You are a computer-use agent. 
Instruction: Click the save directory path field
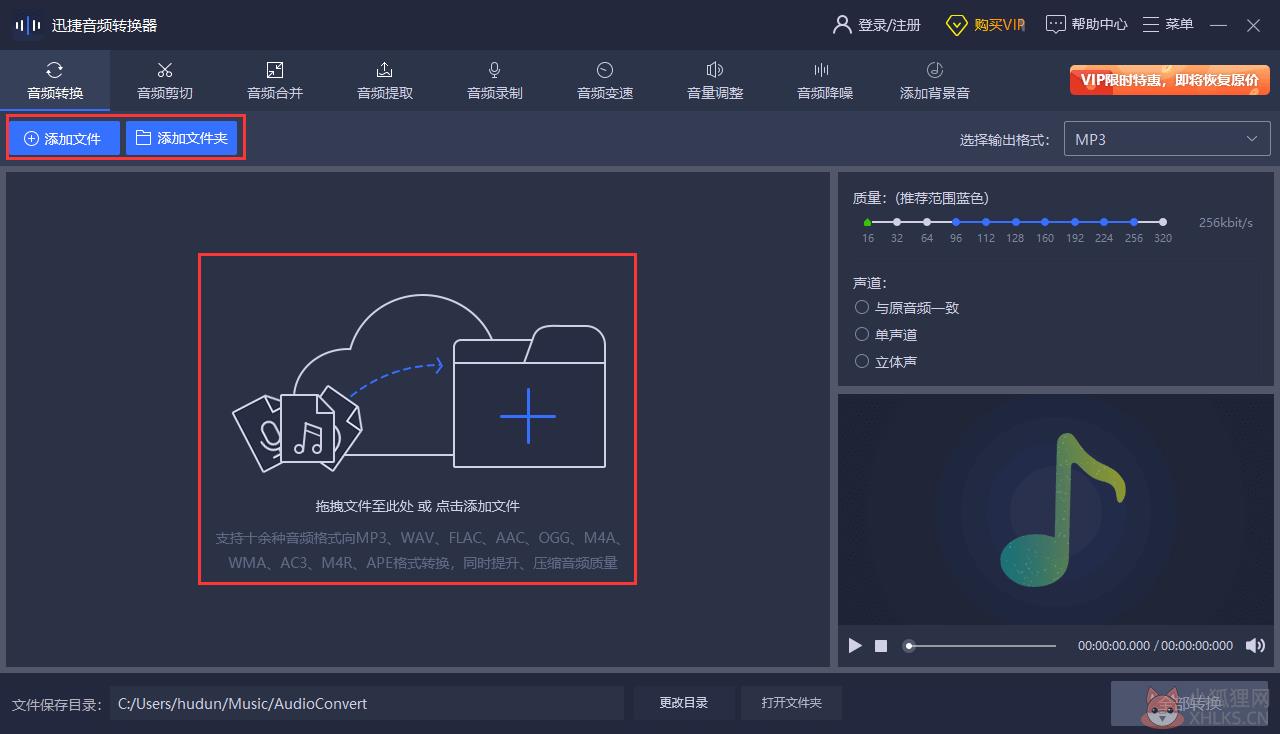[x=367, y=703]
